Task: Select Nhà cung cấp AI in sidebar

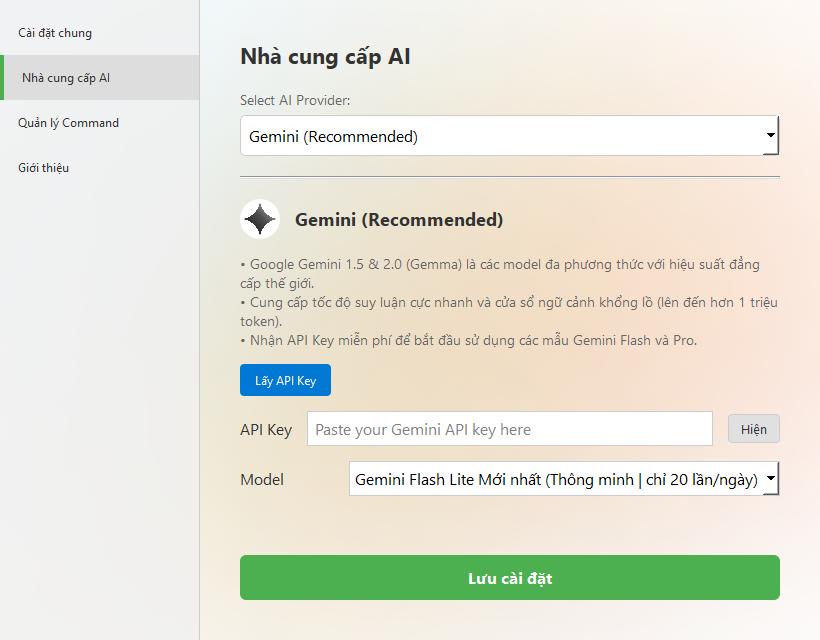Action: [x=99, y=77]
